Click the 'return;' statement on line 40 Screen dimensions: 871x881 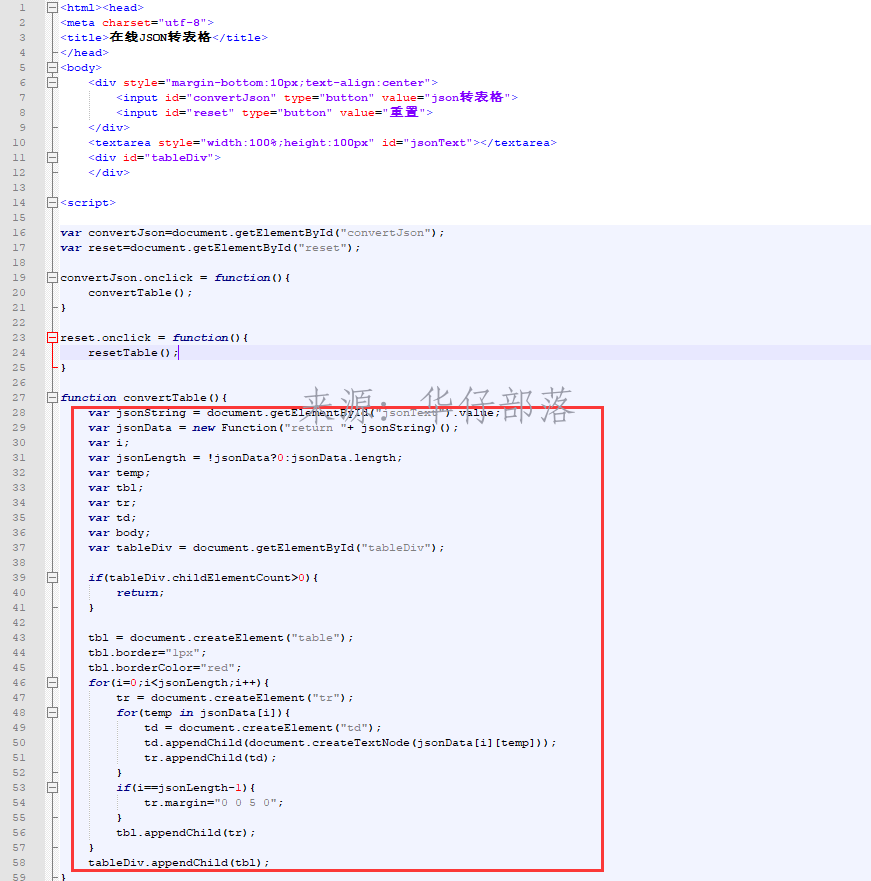coord(140,593)
